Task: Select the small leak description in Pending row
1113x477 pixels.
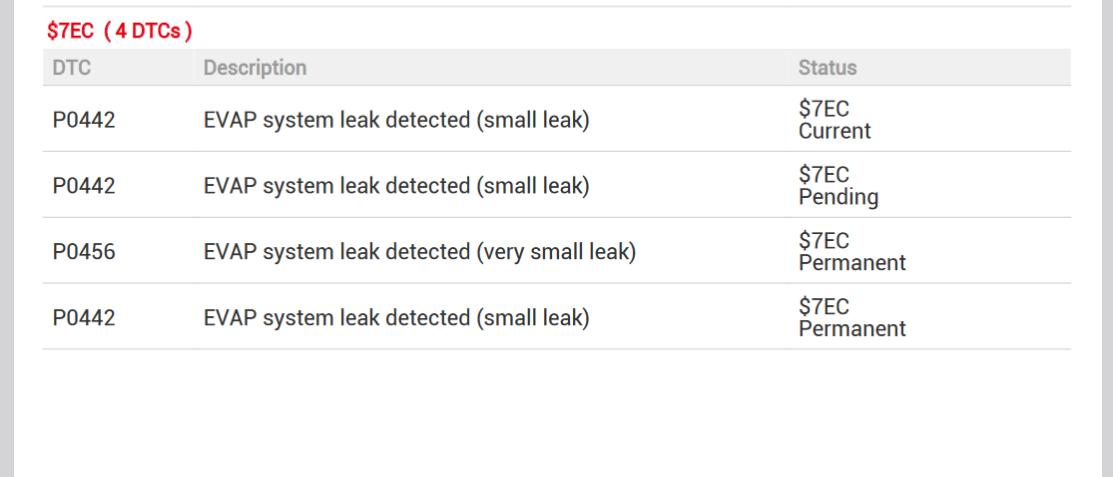Action: (396, 186)
